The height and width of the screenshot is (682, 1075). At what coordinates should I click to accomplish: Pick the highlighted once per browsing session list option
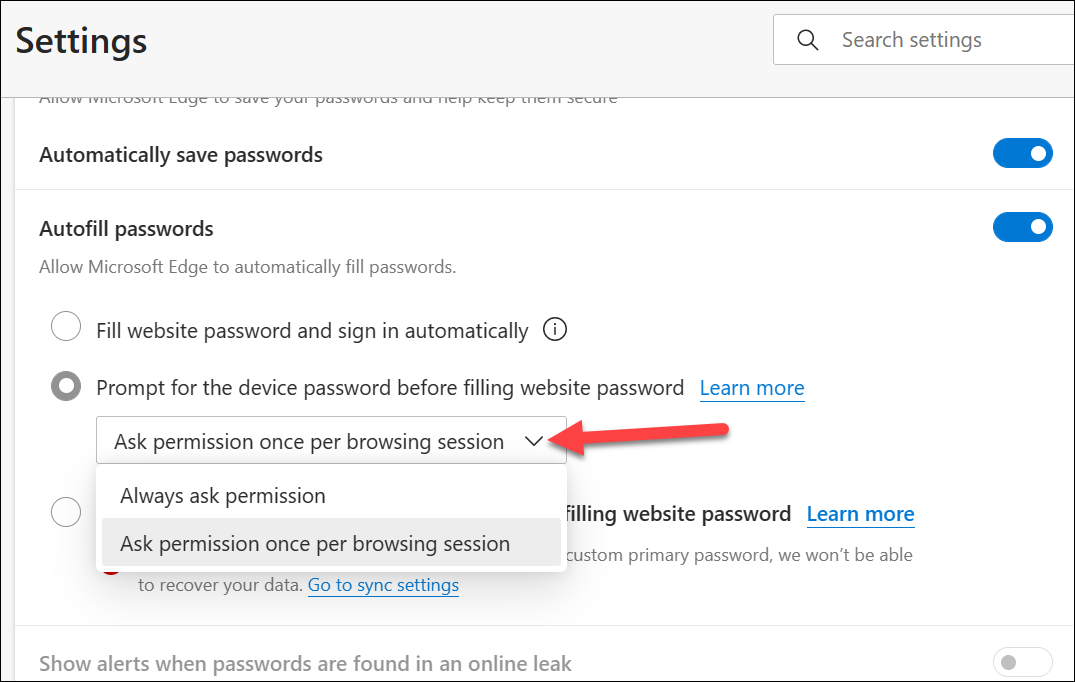pyautogui.click(x=315, y=544)
